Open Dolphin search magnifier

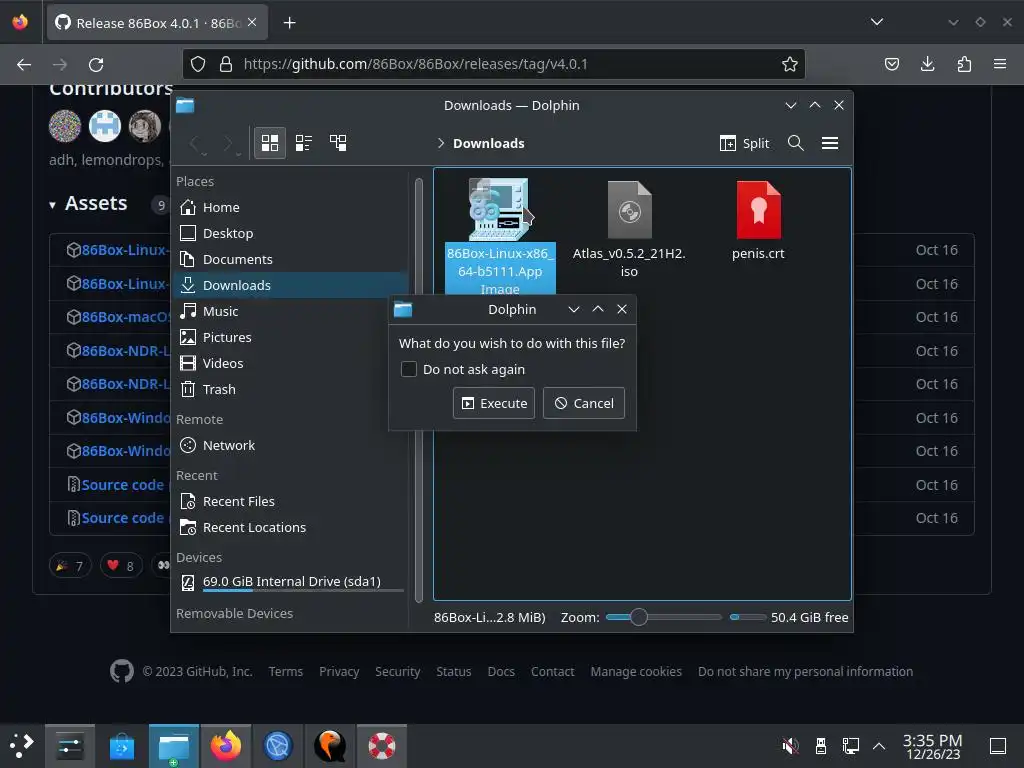tap(795, 143)
